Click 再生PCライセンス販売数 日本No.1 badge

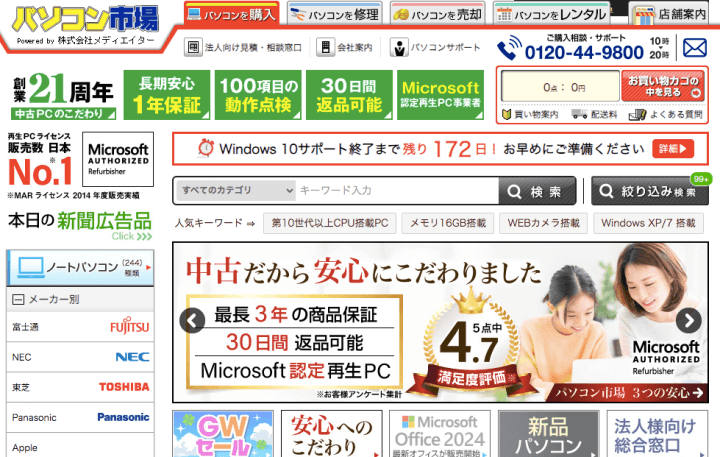(x=40, y=160)
